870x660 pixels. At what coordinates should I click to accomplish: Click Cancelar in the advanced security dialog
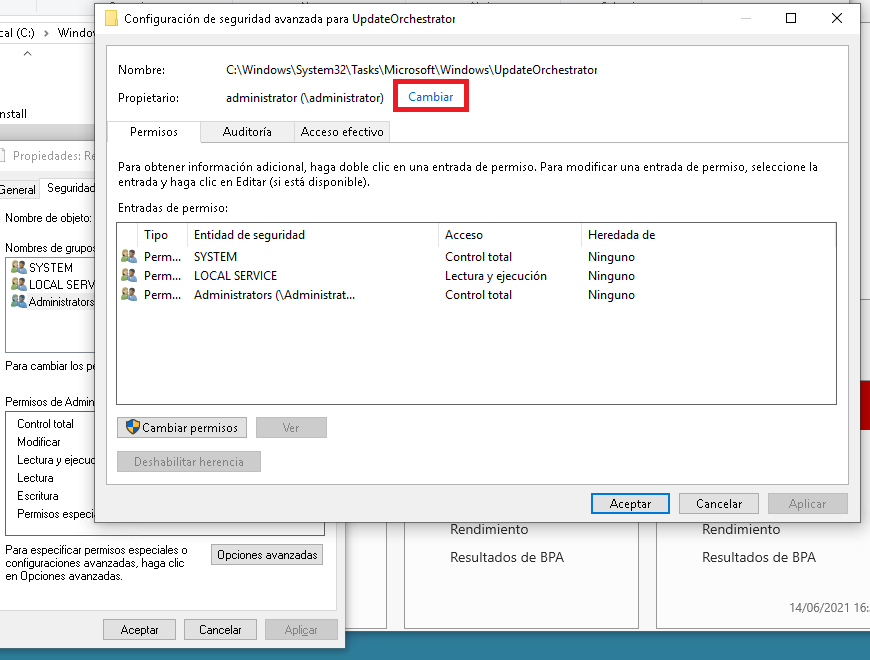[x=719, y=504]
